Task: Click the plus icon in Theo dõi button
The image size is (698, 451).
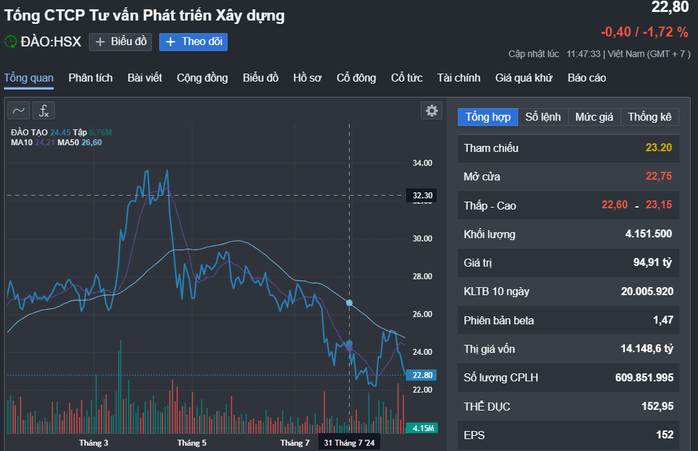Action: coord(170,42)
